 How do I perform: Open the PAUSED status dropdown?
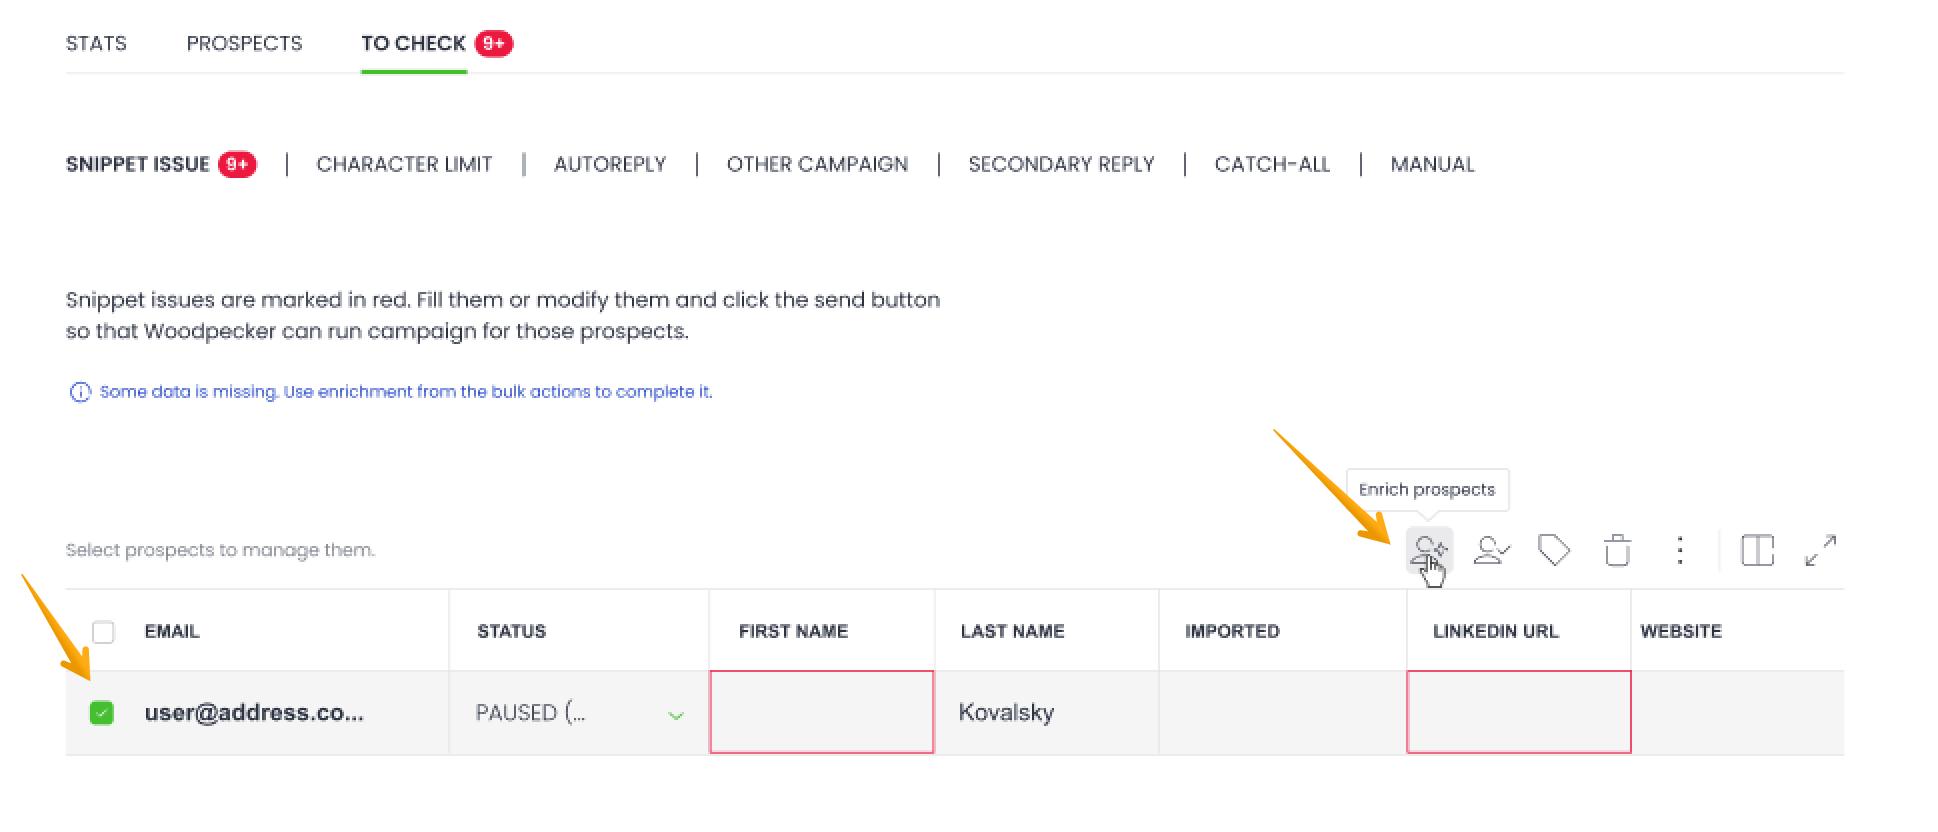click(676, 715)
